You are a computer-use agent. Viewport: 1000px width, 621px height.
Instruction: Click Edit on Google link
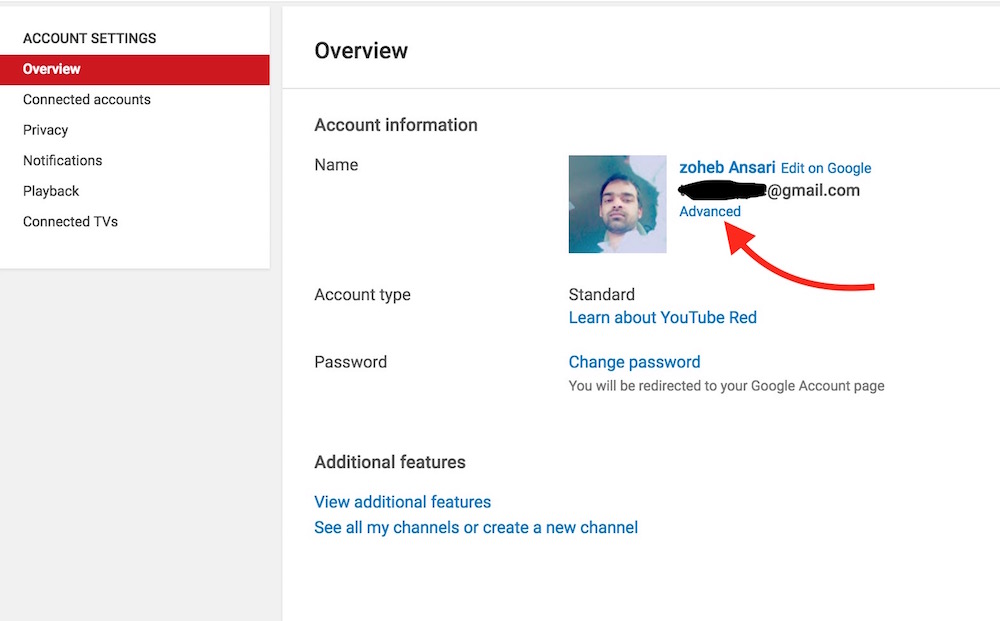pyautogui.click(x=826, y=169)
